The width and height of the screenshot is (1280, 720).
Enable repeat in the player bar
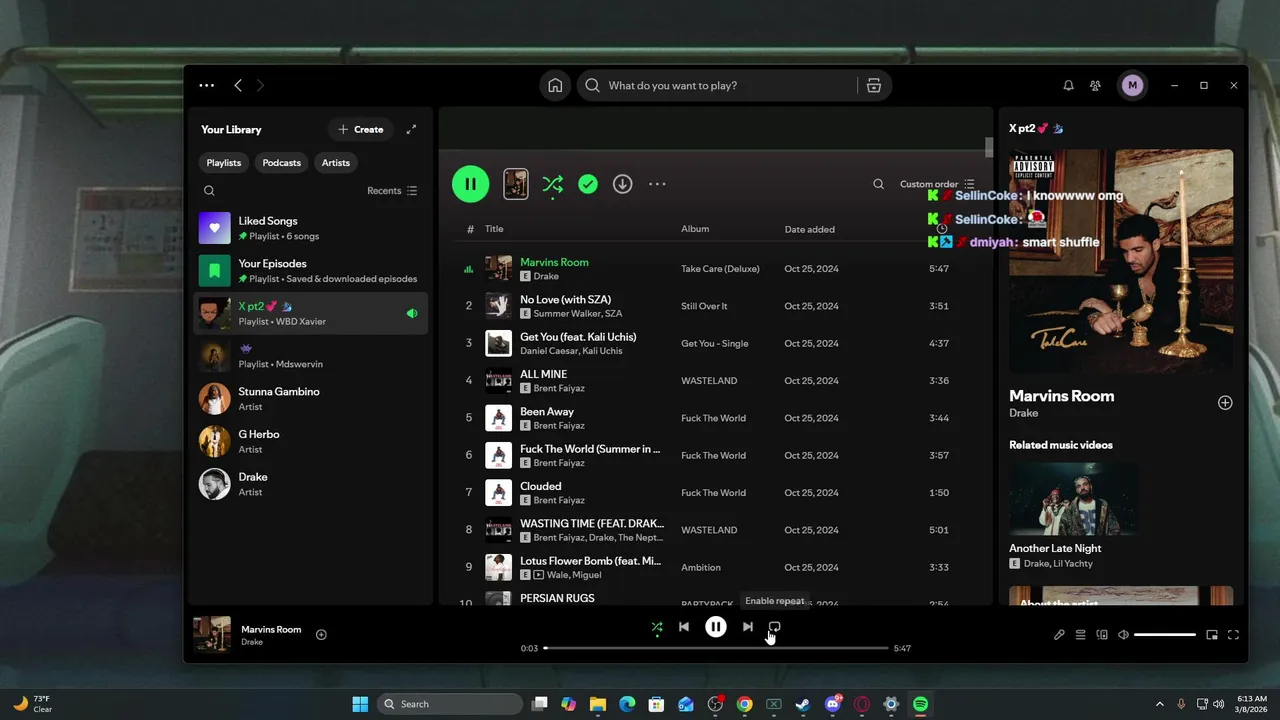click(774, 627)
